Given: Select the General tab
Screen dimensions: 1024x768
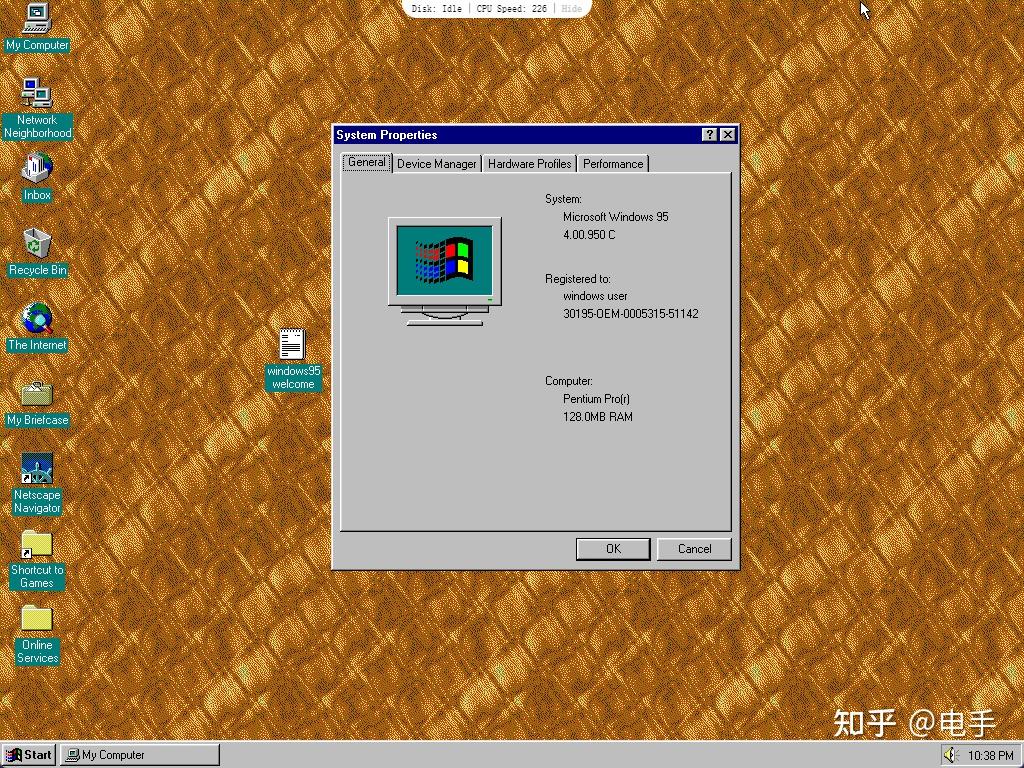Looking at the screenshot, I should coord(366,162).
